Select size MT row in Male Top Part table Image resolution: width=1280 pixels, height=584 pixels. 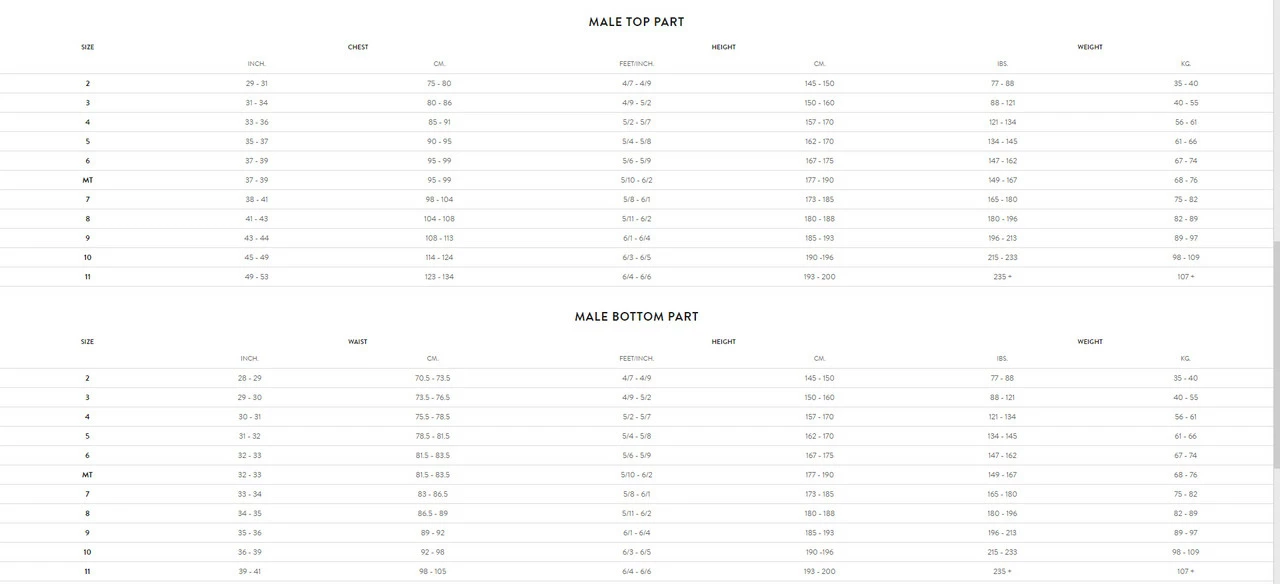87,180
